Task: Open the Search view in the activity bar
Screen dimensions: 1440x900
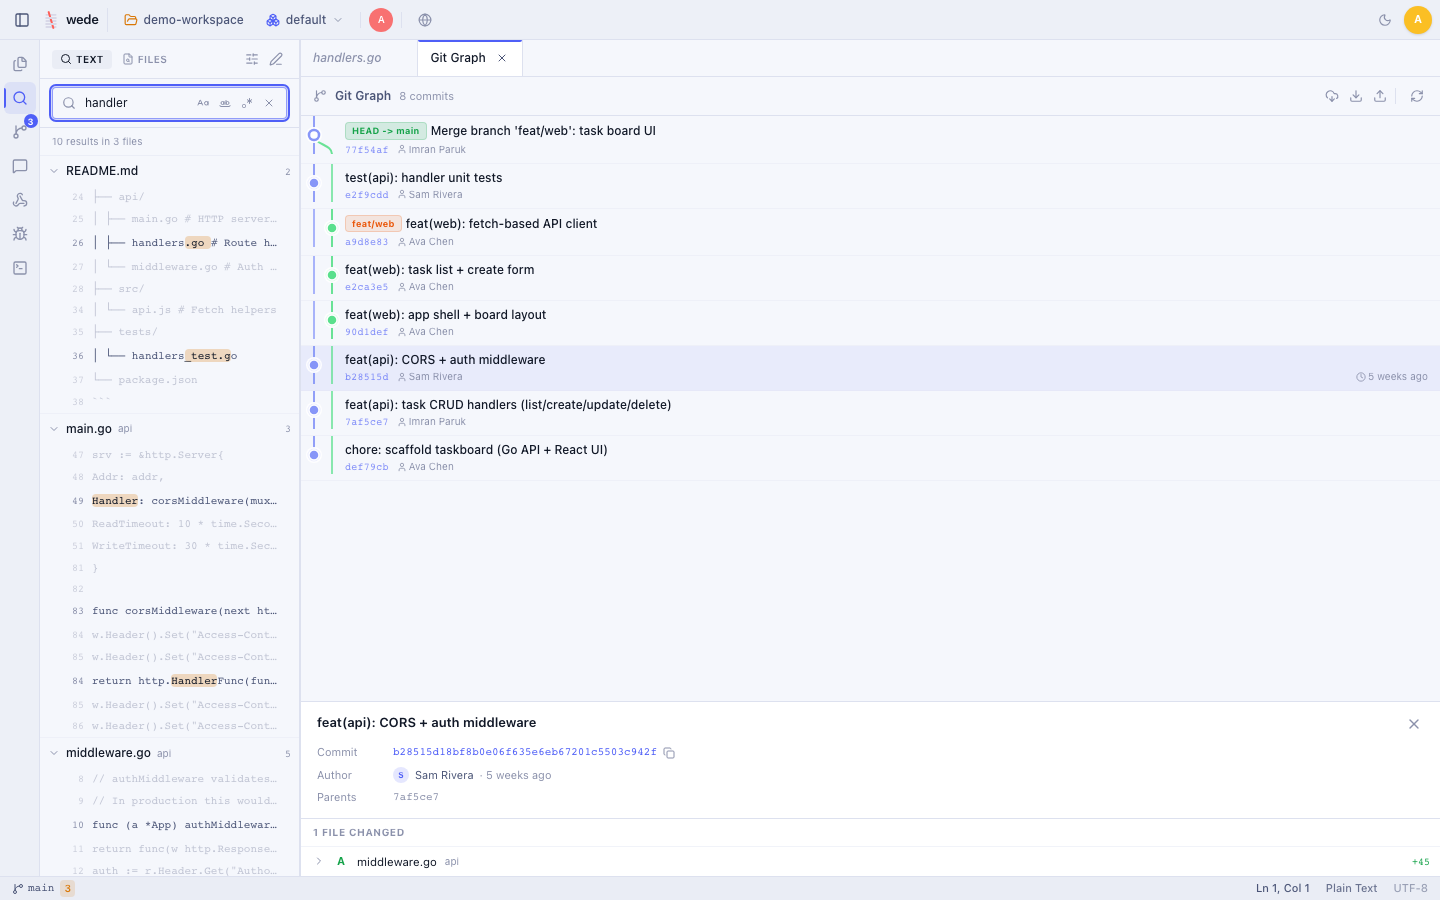Action: coord(20,98)
